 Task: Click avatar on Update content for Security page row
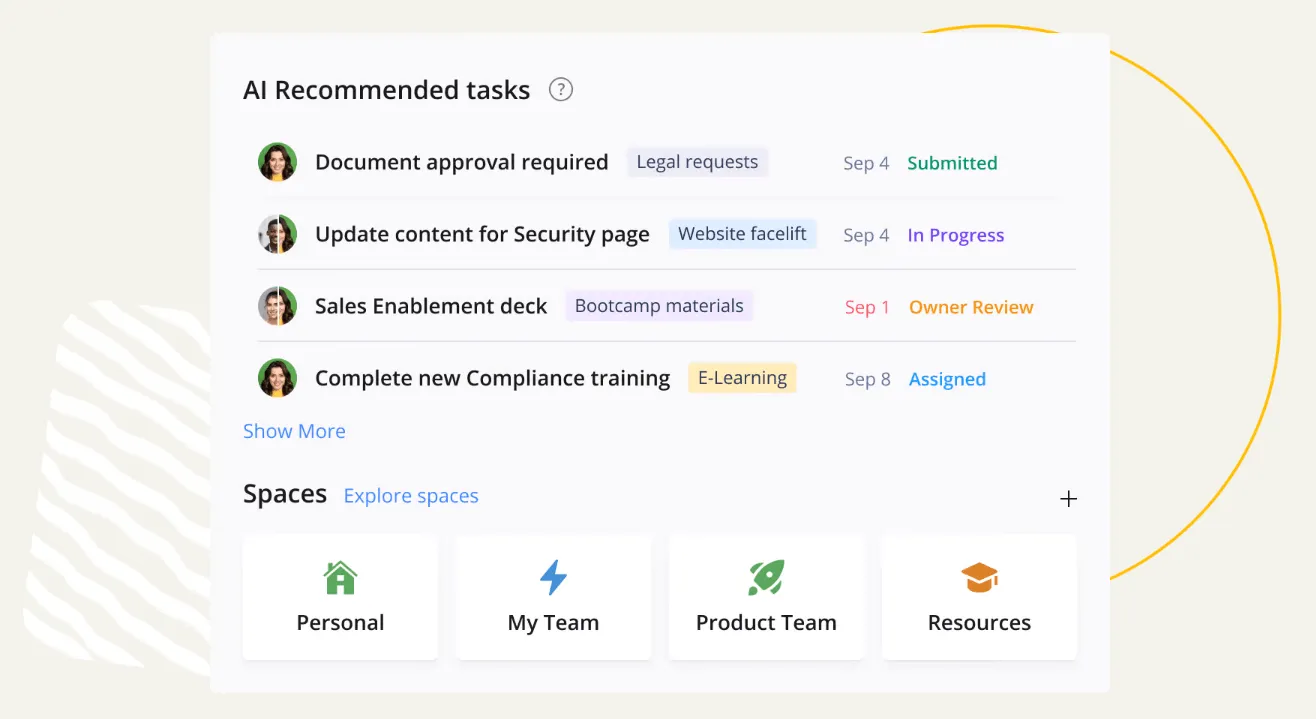[x=277, y=234]
